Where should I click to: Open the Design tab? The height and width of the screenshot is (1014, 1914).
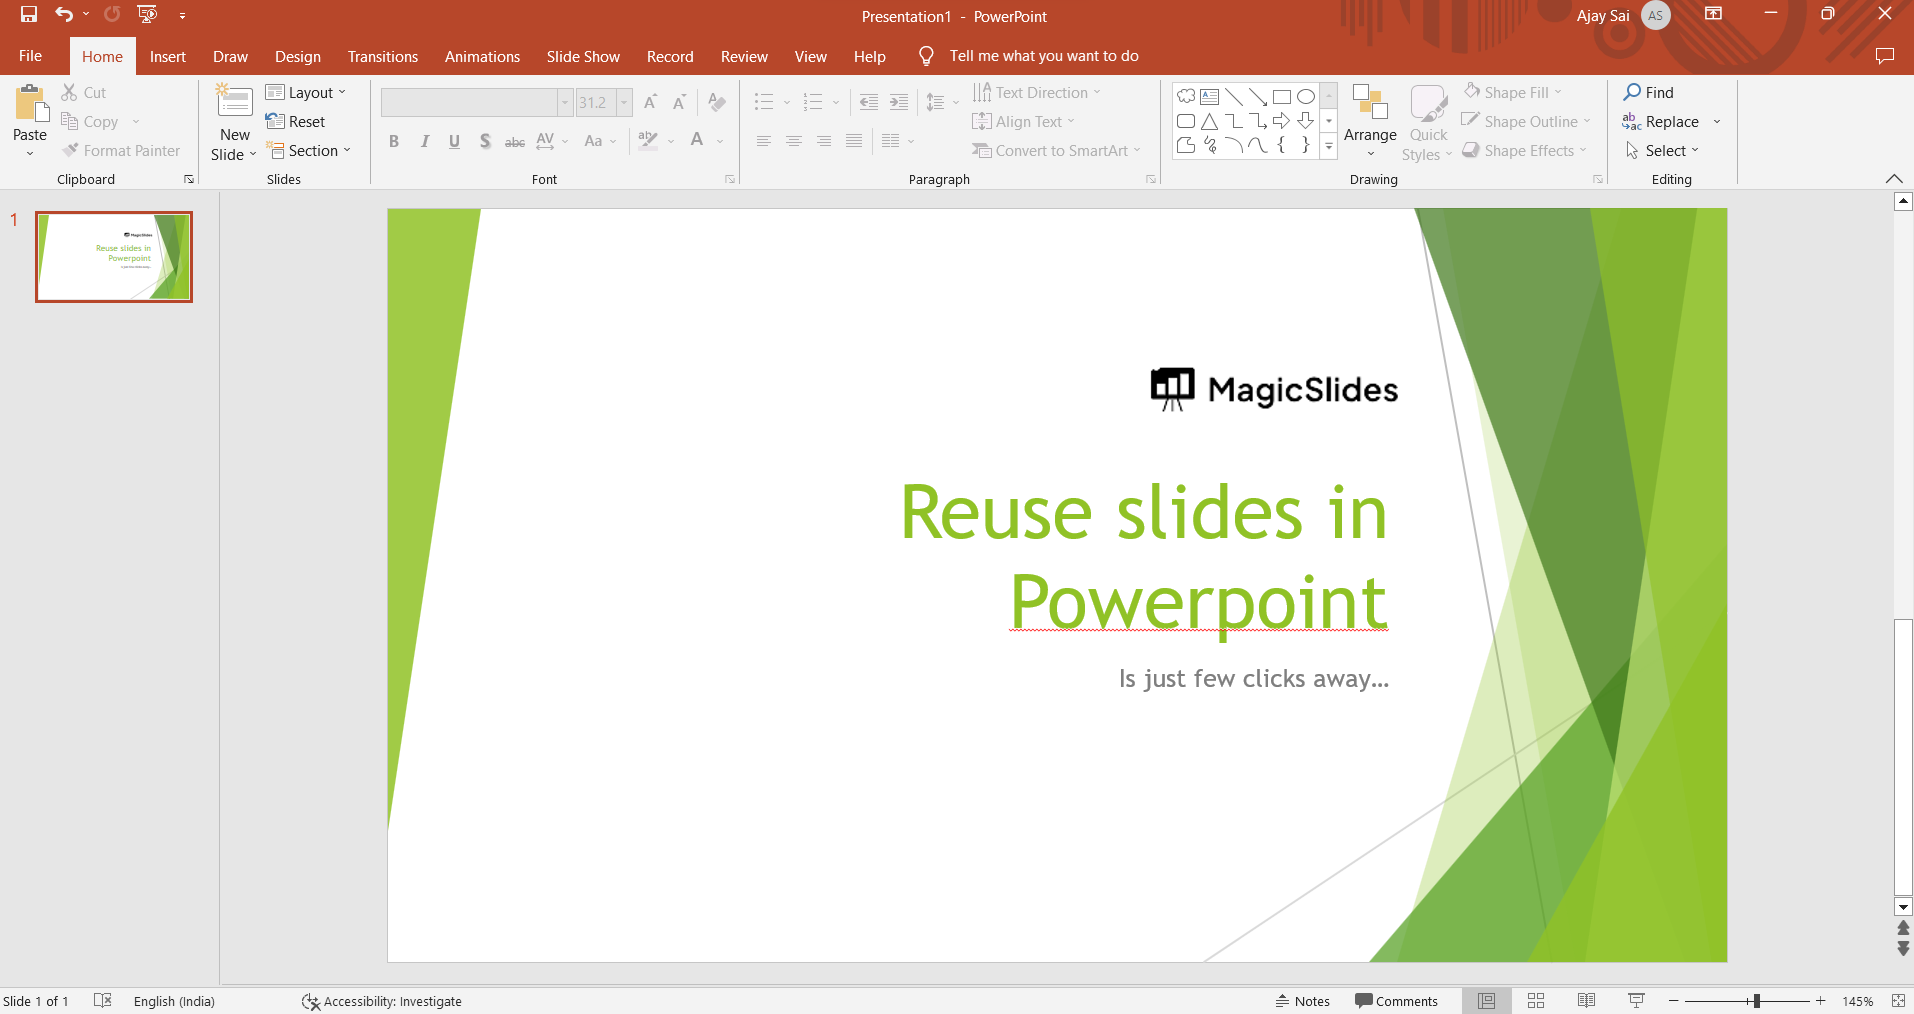(x=298, y=57)
